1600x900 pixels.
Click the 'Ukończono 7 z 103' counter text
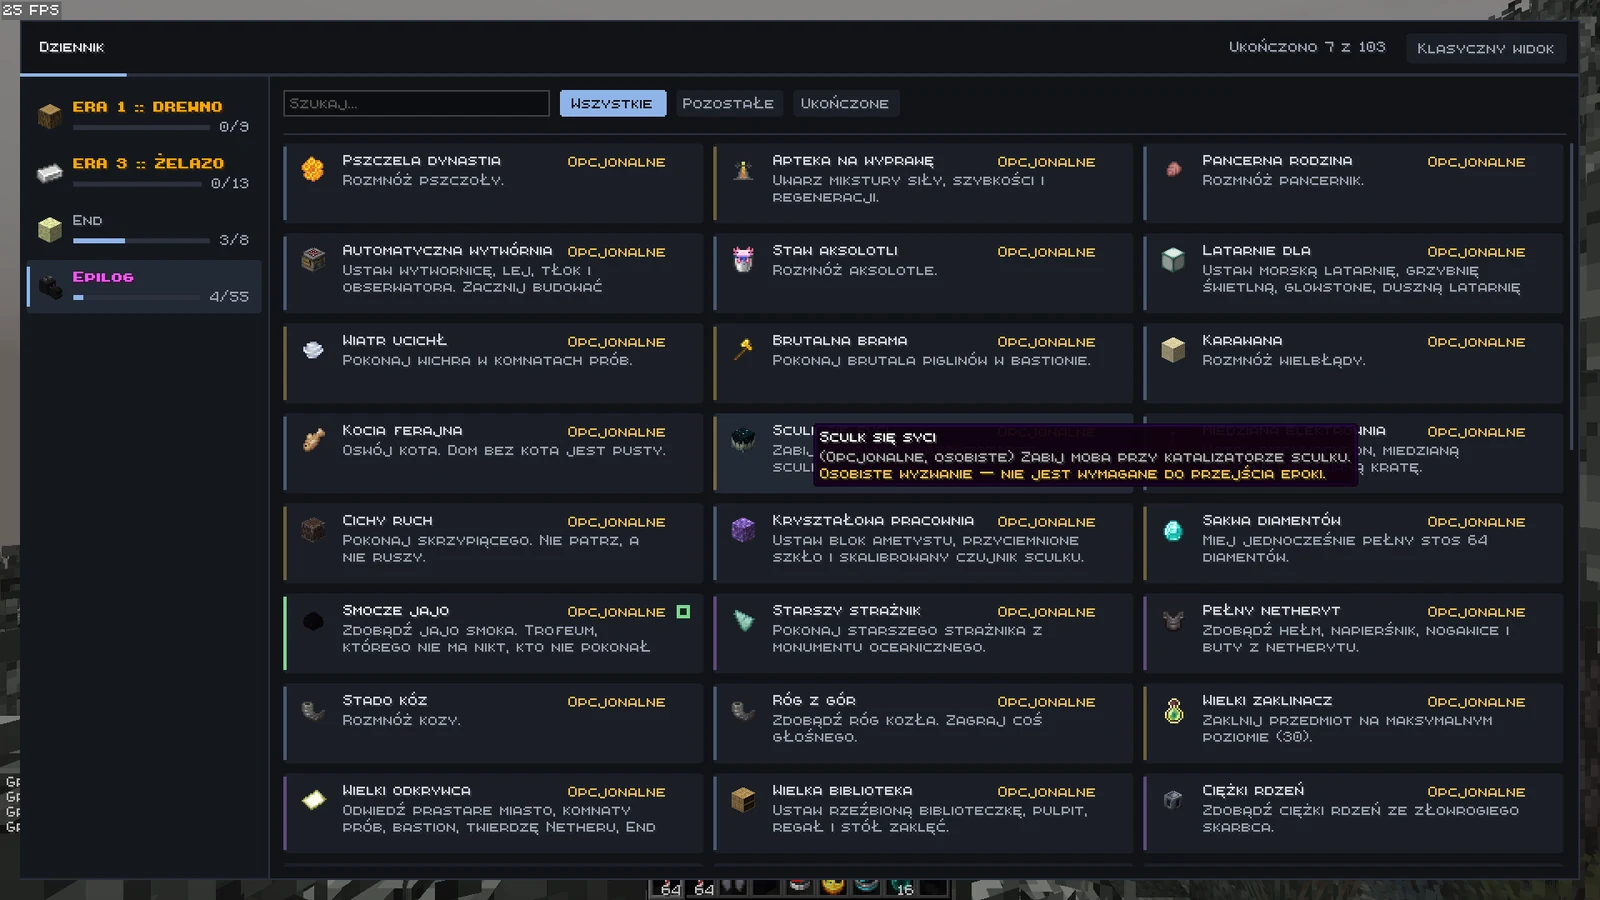coord(1307,47)
